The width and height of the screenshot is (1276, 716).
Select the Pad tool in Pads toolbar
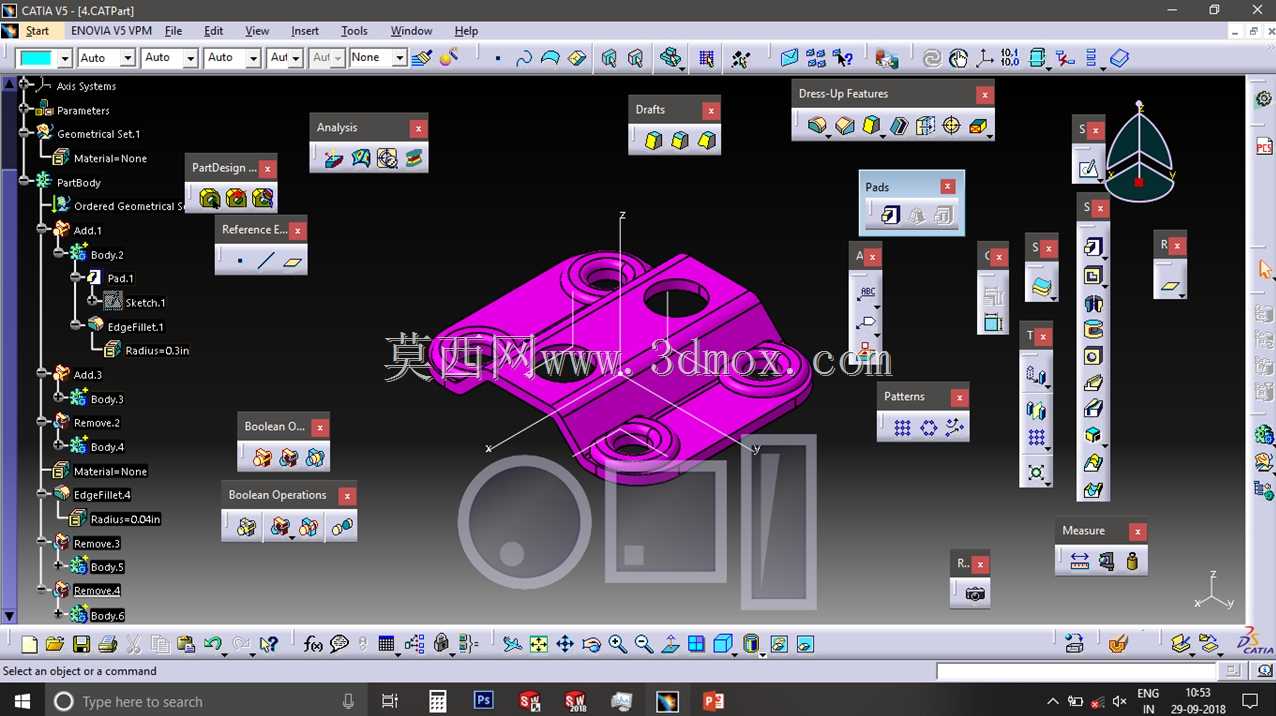pos(891,215)
